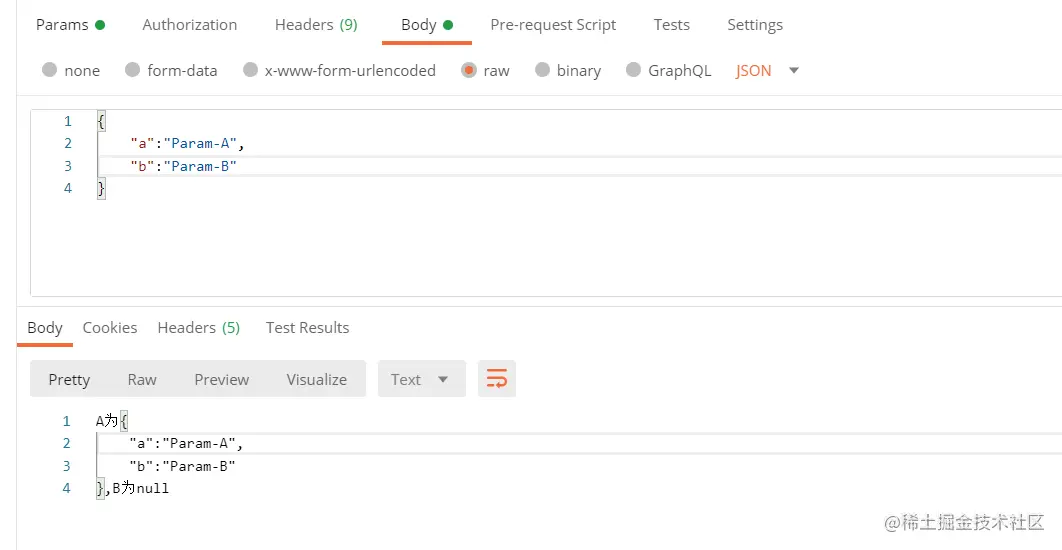Screen dimensions: 1062x550
Task: Switch to Preview response view
Action: coord(221,379)
